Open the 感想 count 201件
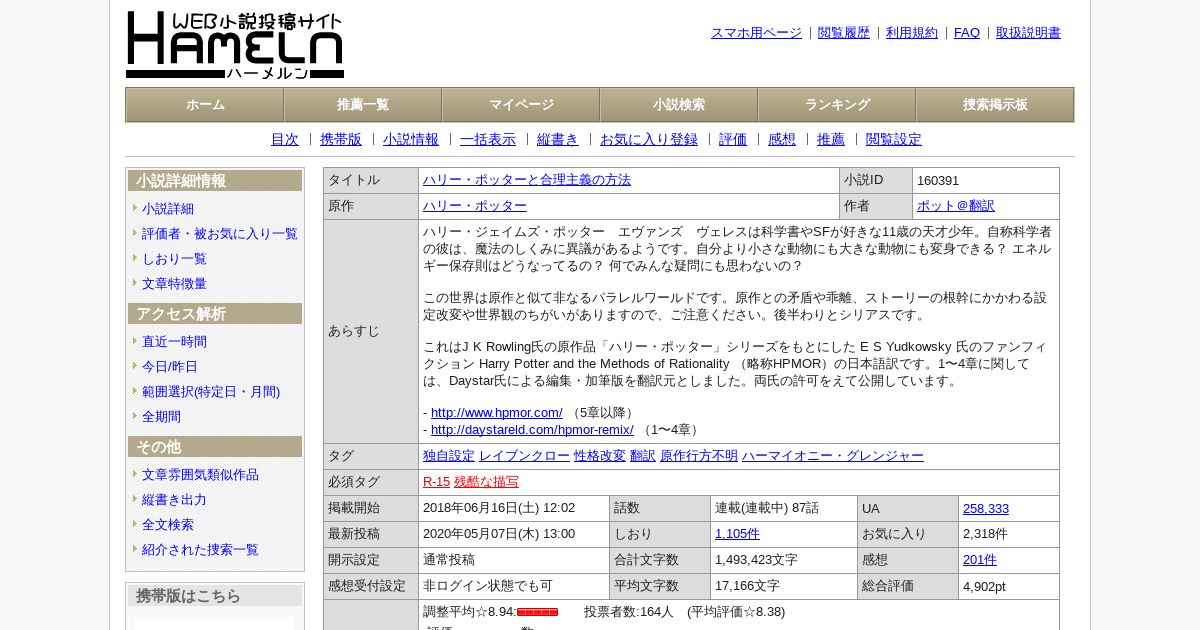This screenshot has width=1200, height=630. point(980,561)
